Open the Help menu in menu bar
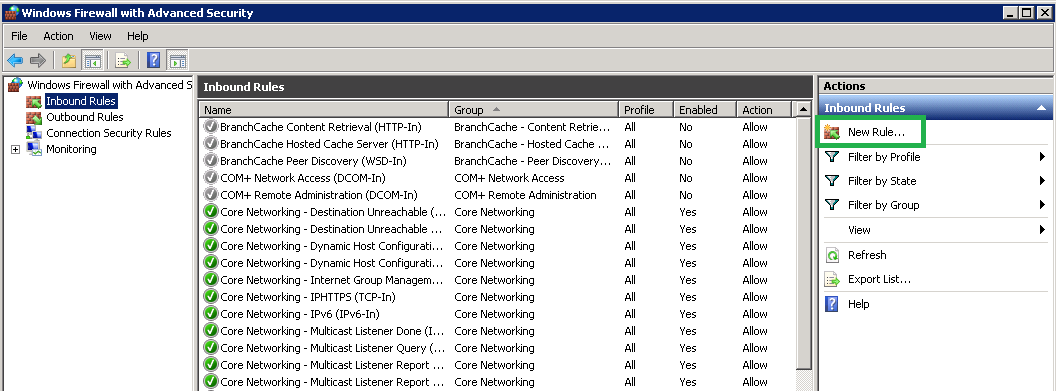The height and width of the screenshot is (391, 1056). (x=137, y=36)
